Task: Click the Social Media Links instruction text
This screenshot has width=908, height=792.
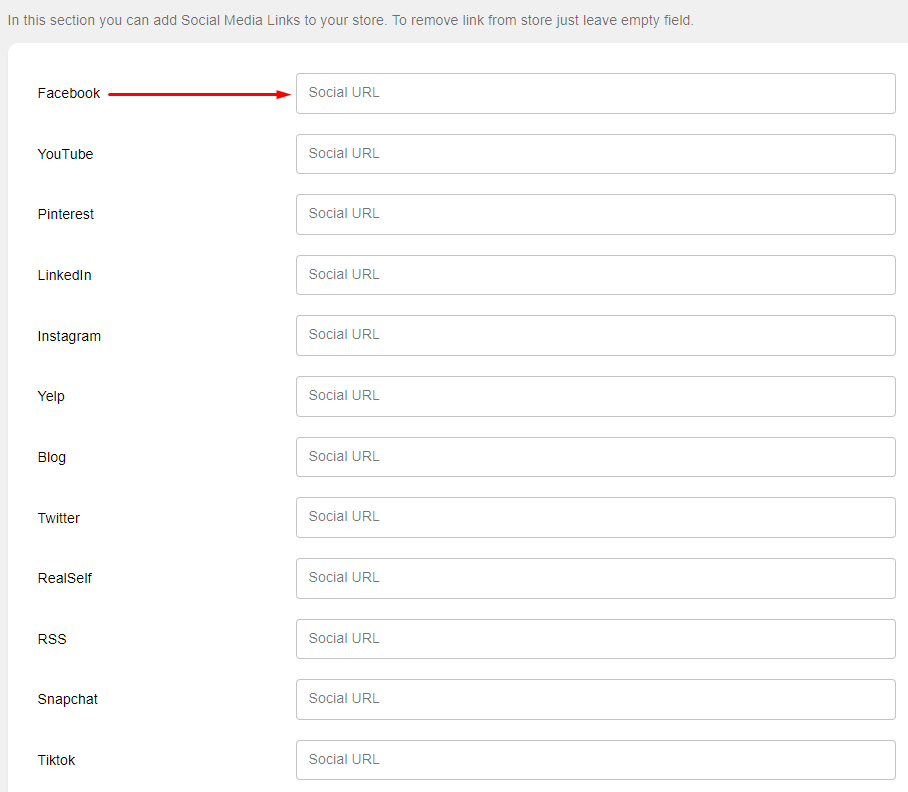Action: coord(350,20)
